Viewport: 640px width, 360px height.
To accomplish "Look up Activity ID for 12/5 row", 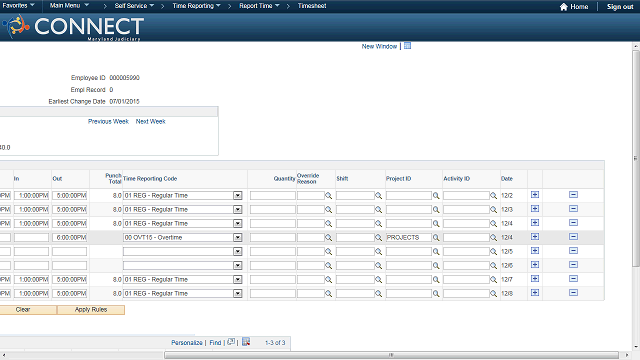I will (x=493, y=251).
